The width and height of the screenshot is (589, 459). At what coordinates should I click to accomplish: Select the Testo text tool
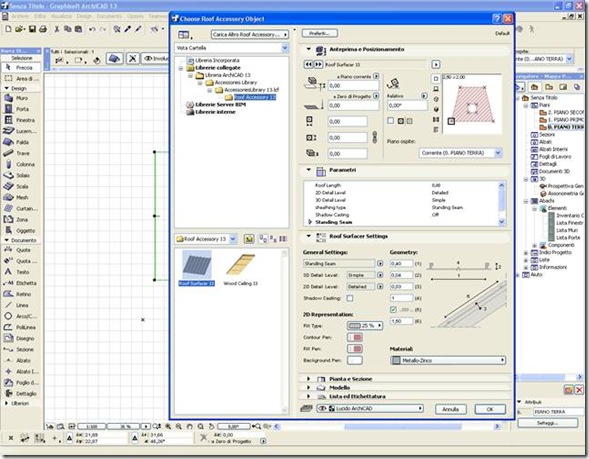(x=21, y=272)
